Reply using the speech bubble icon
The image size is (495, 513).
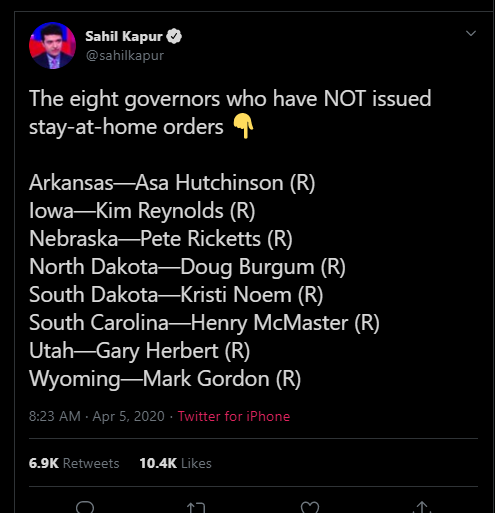tap(85, 507)
